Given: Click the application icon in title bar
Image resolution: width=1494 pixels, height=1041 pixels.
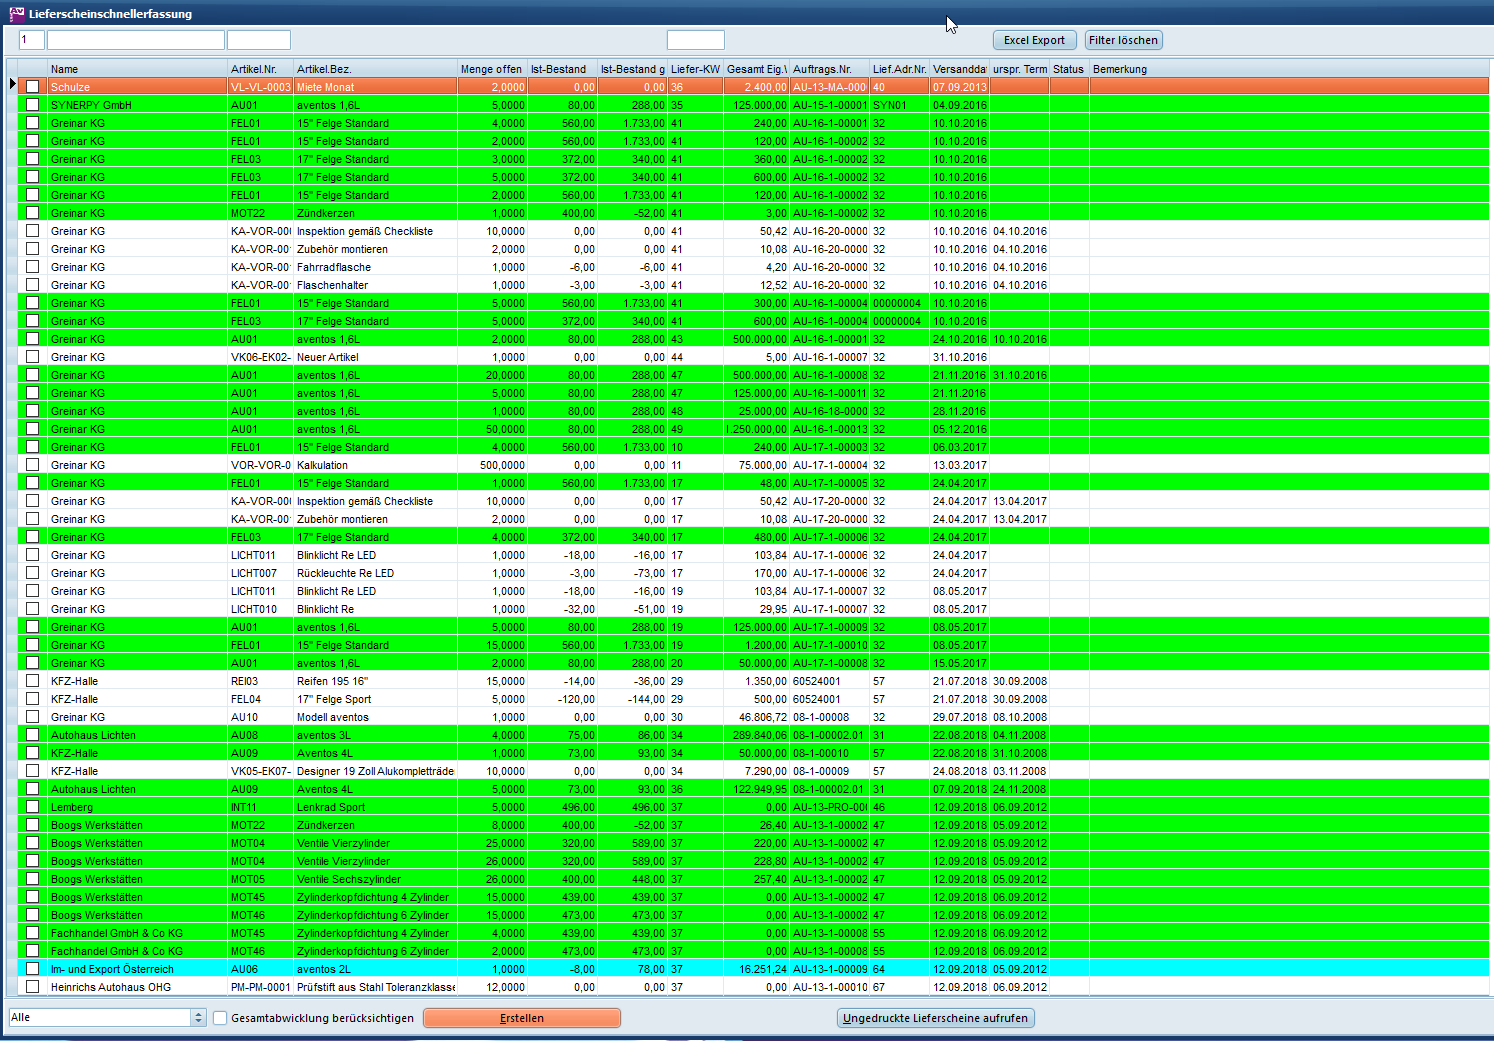Looking at the screenshot, I should [x=16, y=13].
